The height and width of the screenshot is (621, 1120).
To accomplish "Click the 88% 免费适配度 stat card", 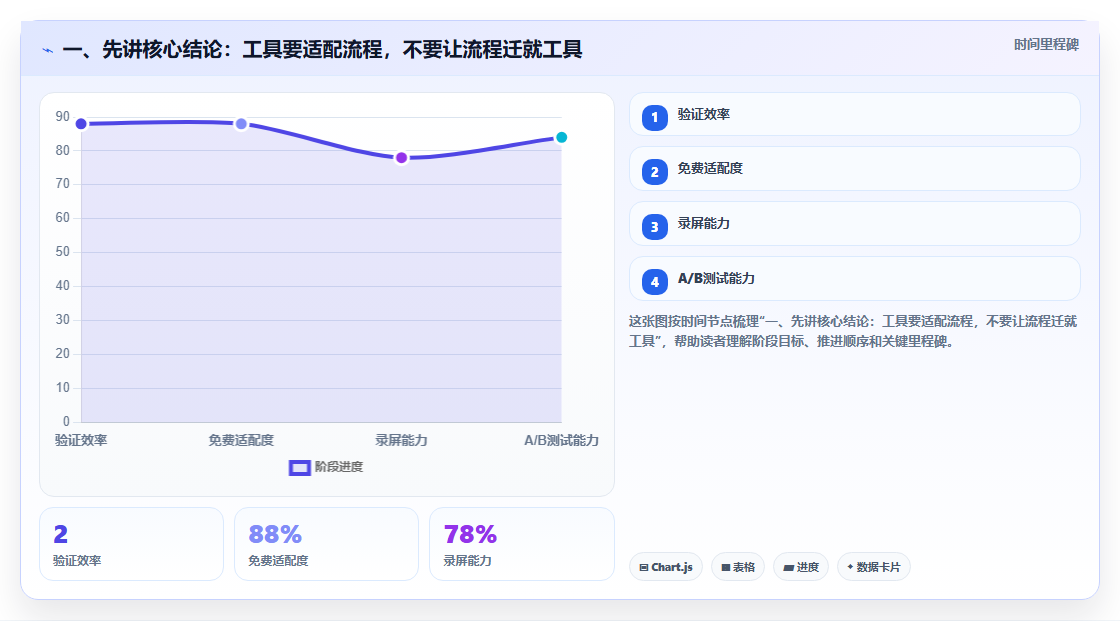I will pyautogui.click(x=326, y=544).
